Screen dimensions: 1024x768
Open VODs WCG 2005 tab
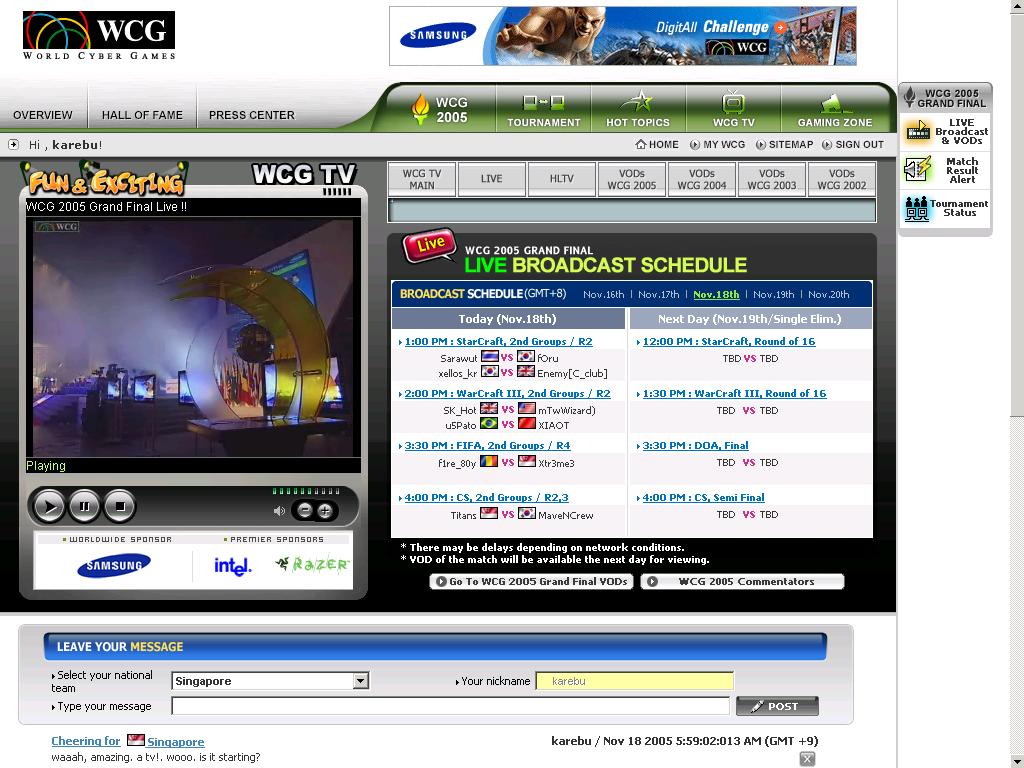(632, 180)
